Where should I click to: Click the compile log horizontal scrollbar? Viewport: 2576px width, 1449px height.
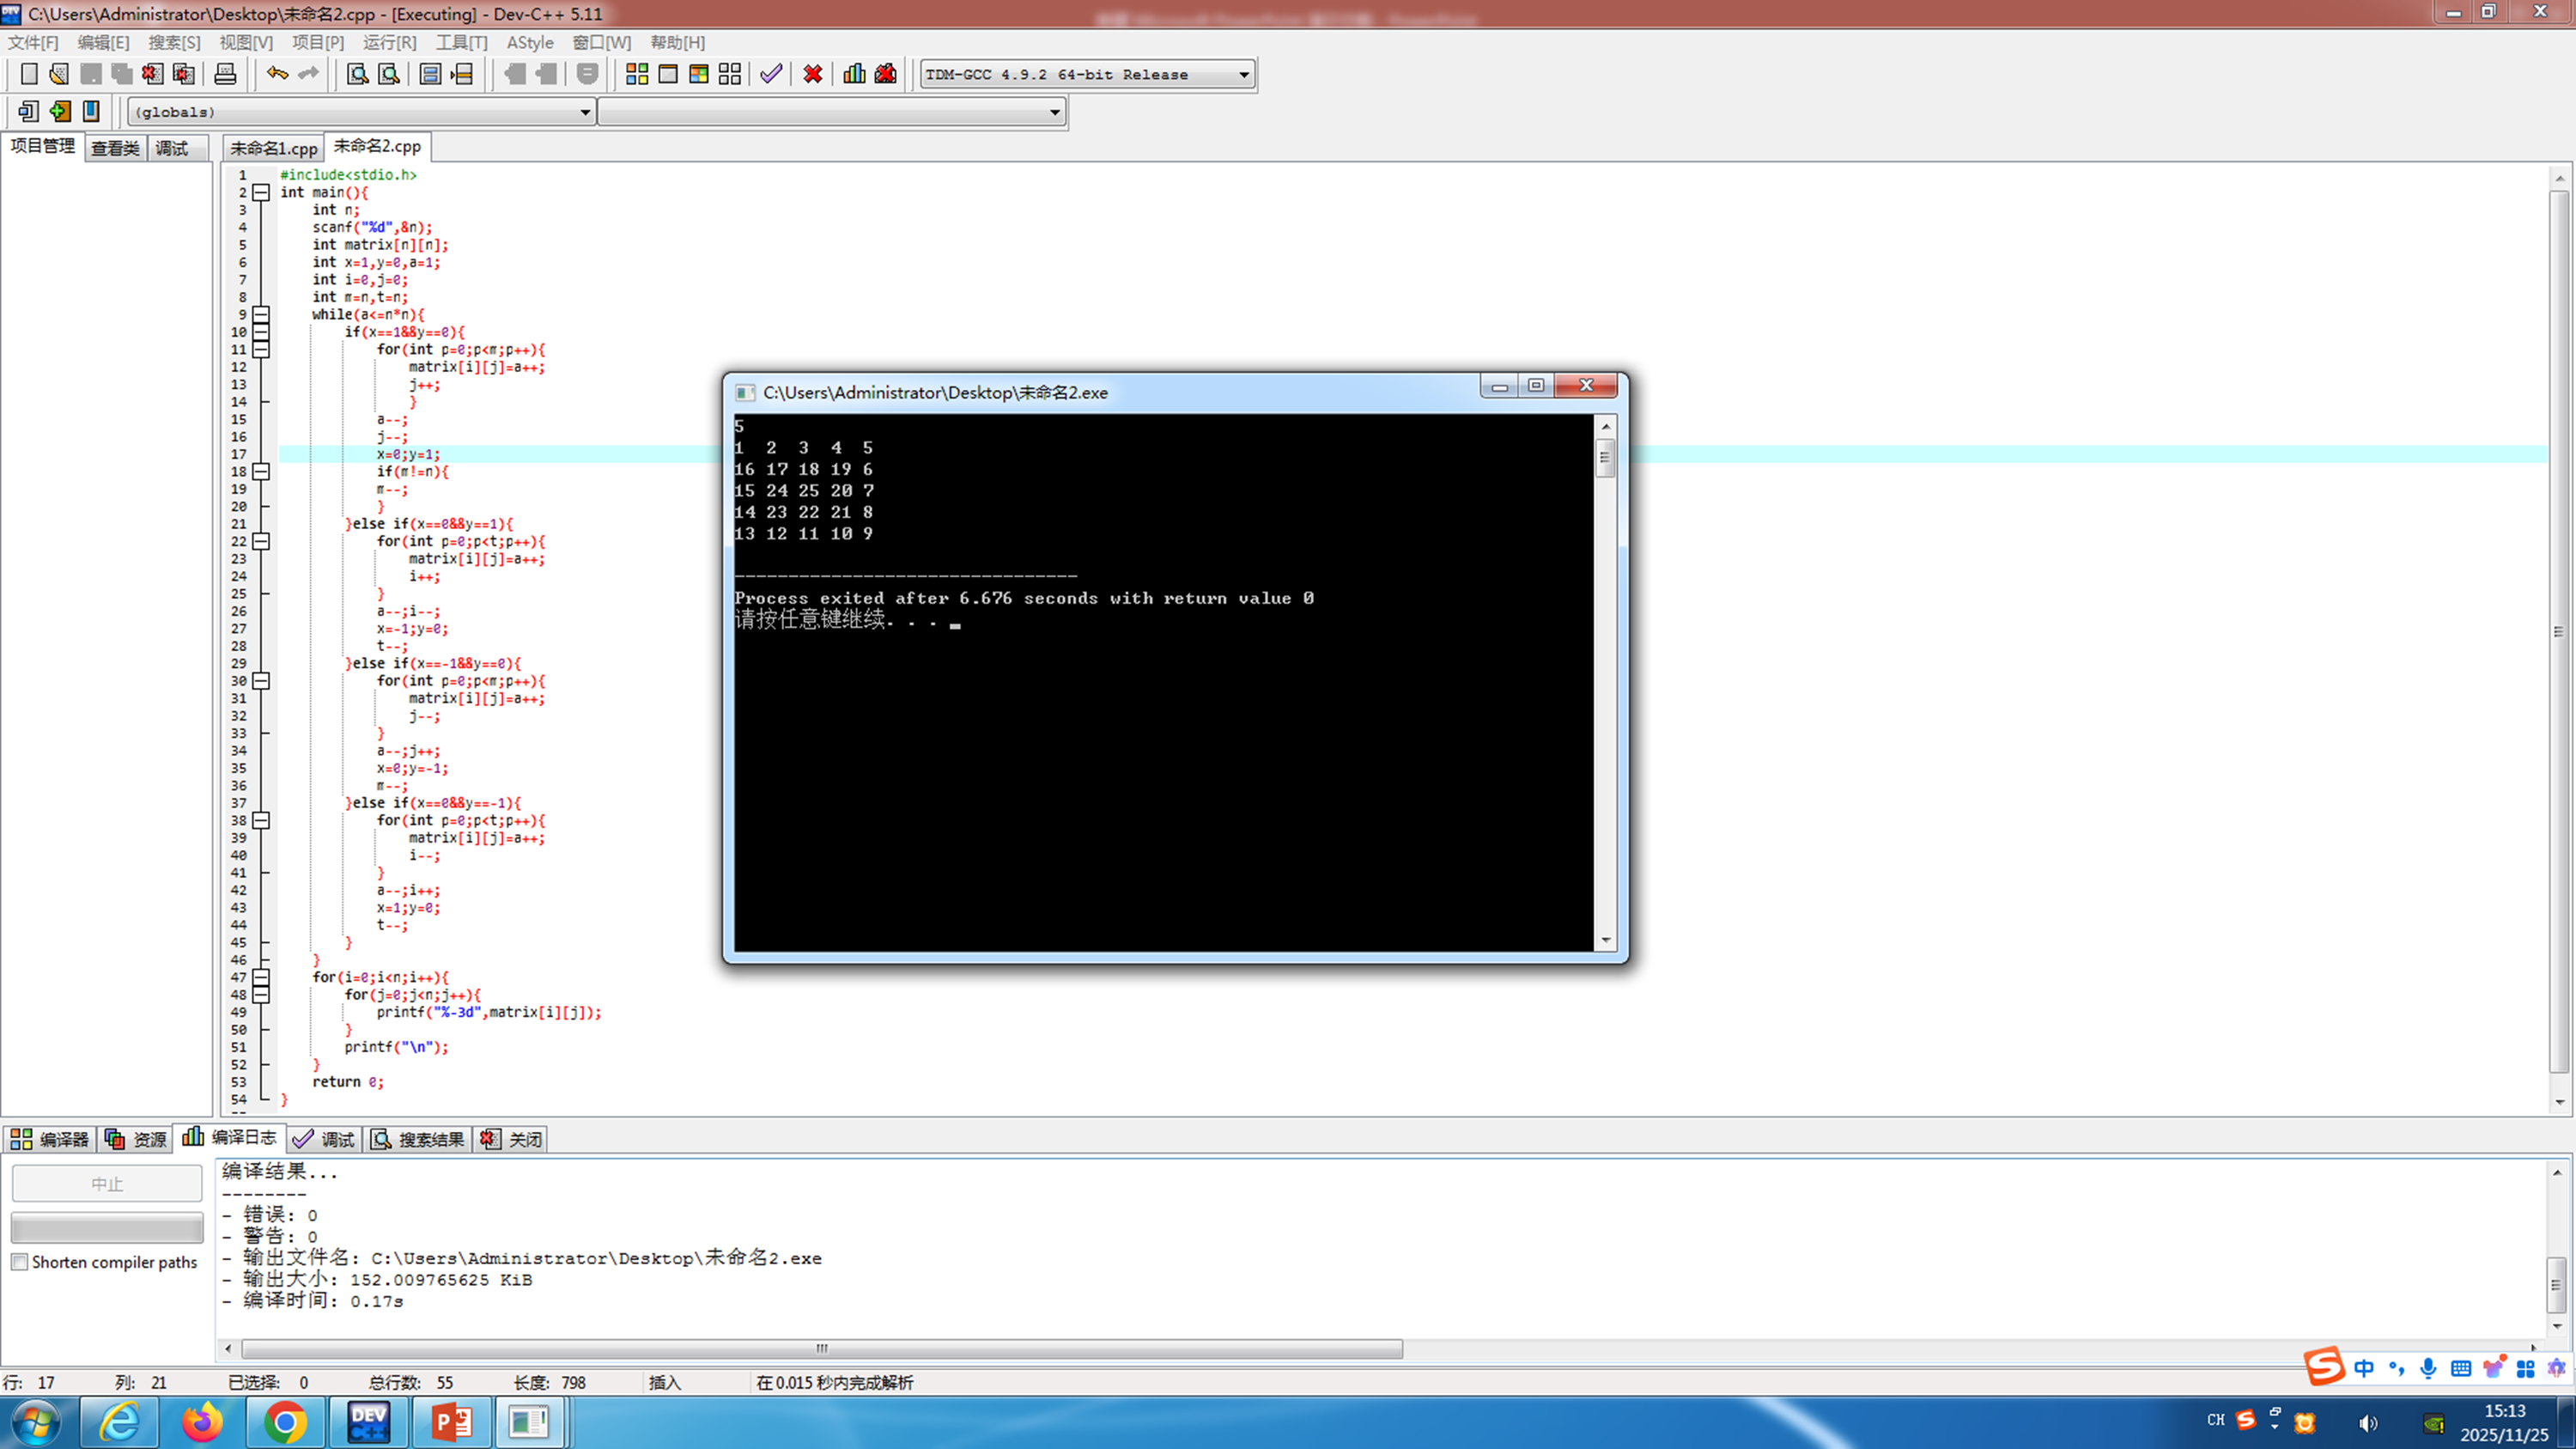point(820,1348)
